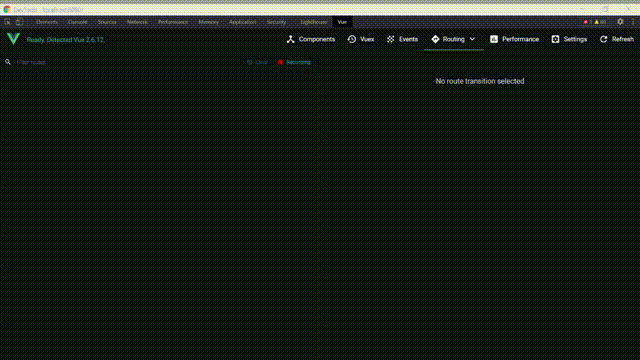The width and height of the screenshot is (640, 360).
Task: Click the No route transition selected text
Action: pos(480,81)
